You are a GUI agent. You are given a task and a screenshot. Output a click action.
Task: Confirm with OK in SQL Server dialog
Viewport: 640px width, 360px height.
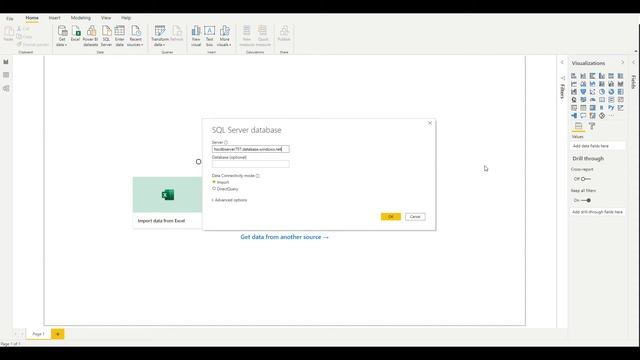[x=391, y=217]
